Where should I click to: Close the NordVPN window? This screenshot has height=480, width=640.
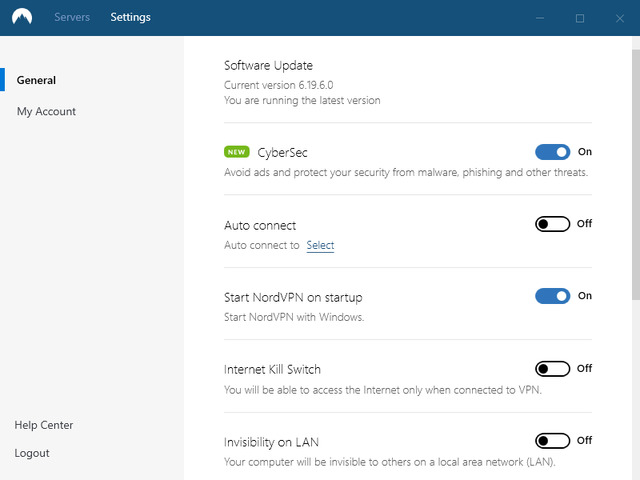click(620, 18)
